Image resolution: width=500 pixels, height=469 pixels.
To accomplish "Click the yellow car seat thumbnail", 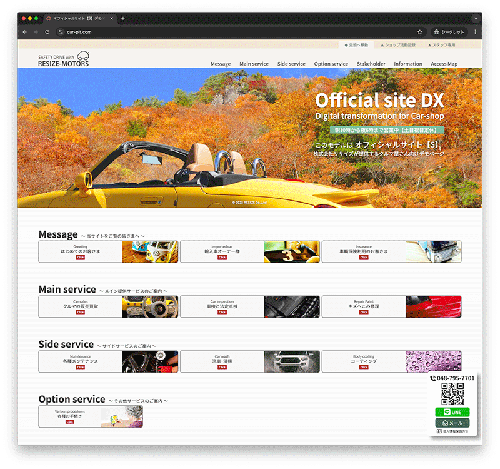I will [292, 252].
